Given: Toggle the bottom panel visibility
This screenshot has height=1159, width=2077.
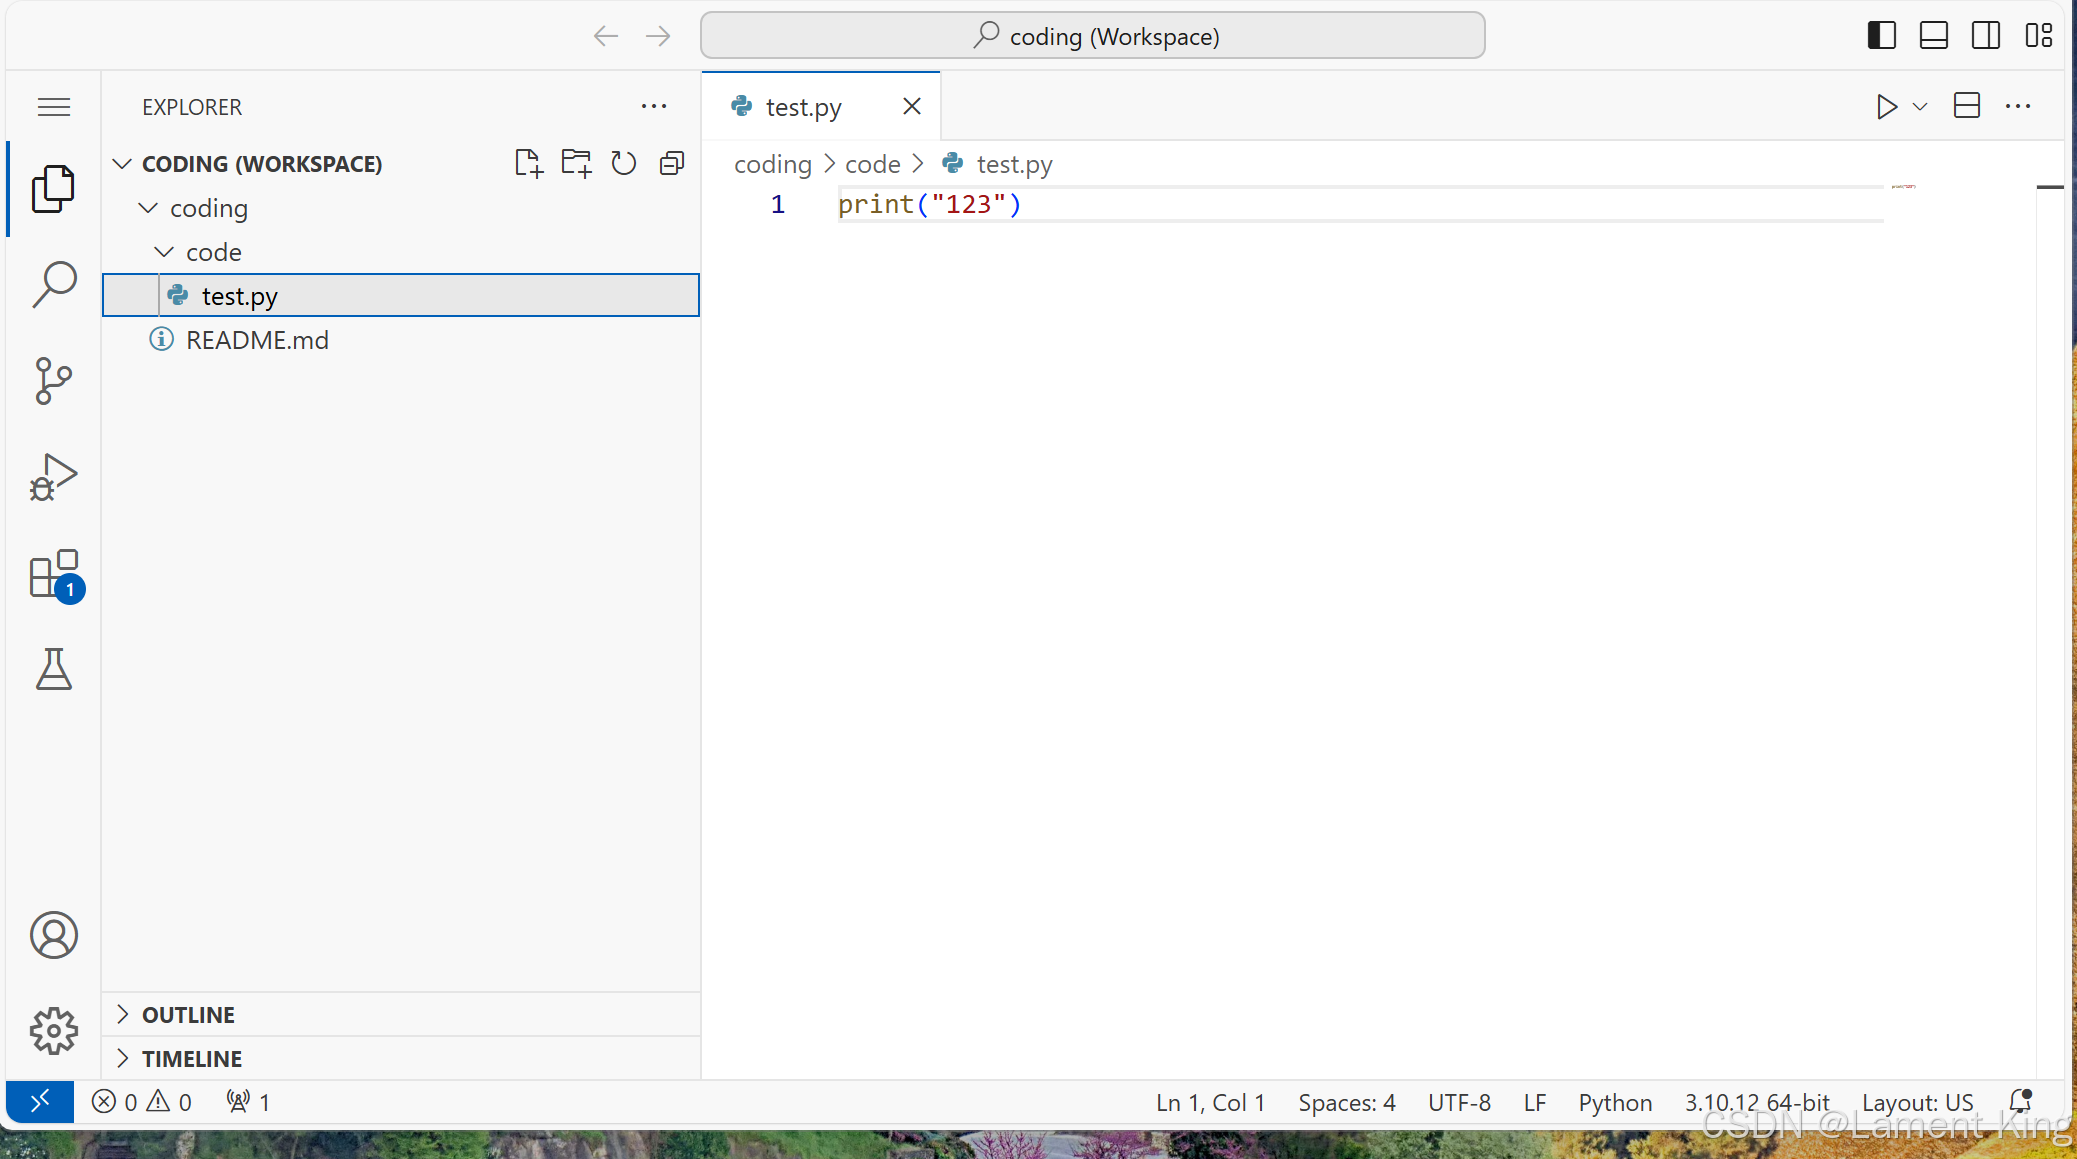Looking at the screenshot, I should pos(1933,36).
